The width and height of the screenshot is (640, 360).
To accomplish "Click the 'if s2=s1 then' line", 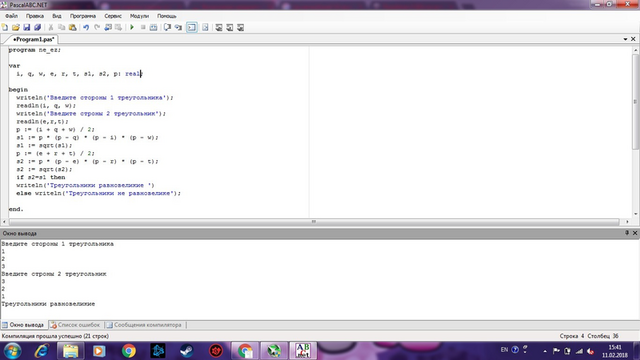I will tap(40, 177).
